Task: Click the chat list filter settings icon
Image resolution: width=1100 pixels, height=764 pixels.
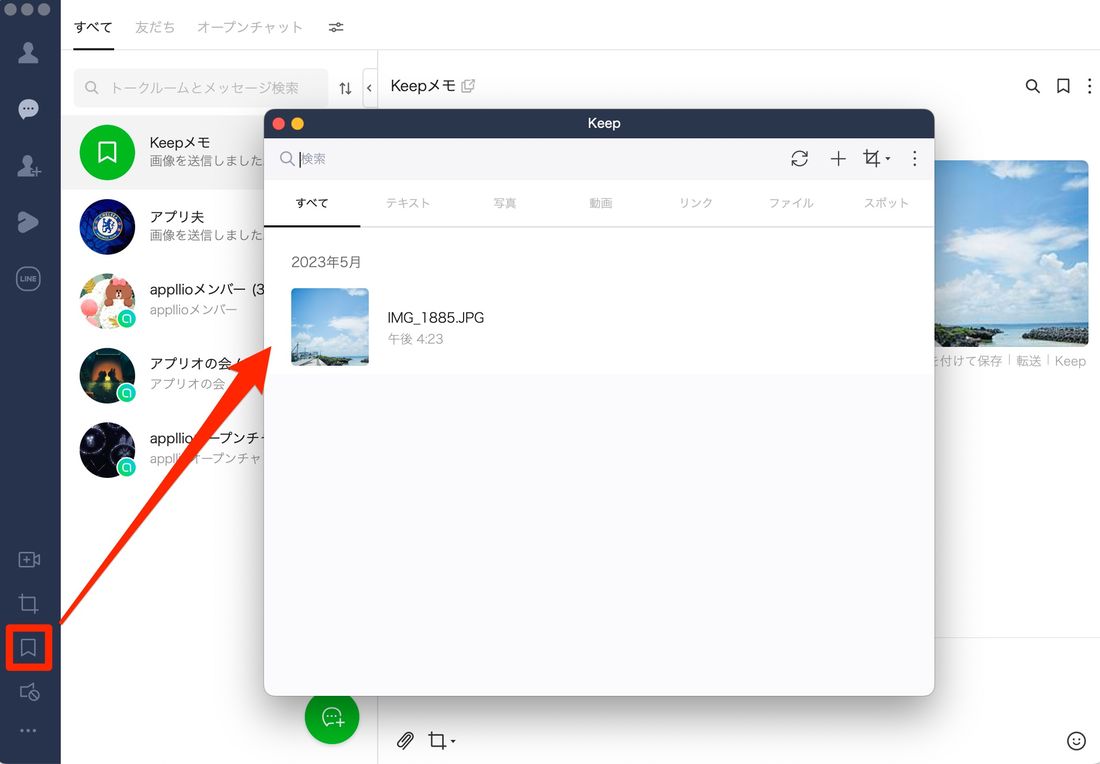Action: tap(336, 27)
